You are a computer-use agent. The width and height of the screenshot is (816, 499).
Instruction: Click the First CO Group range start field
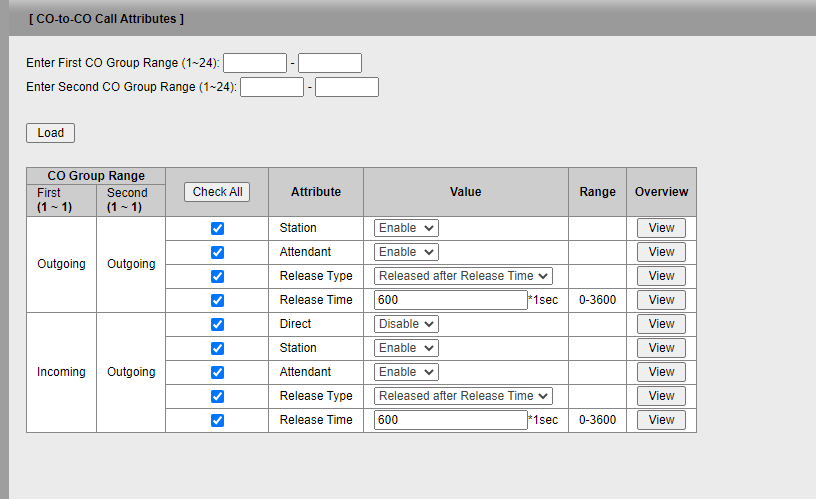pos(254,63)
